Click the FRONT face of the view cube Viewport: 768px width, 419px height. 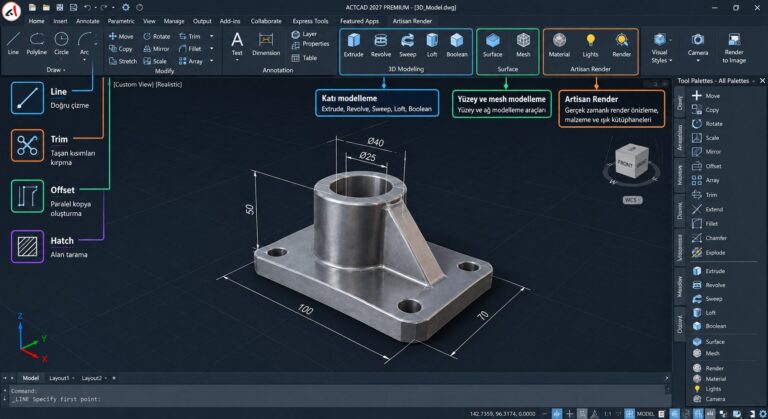click(625, 163)
